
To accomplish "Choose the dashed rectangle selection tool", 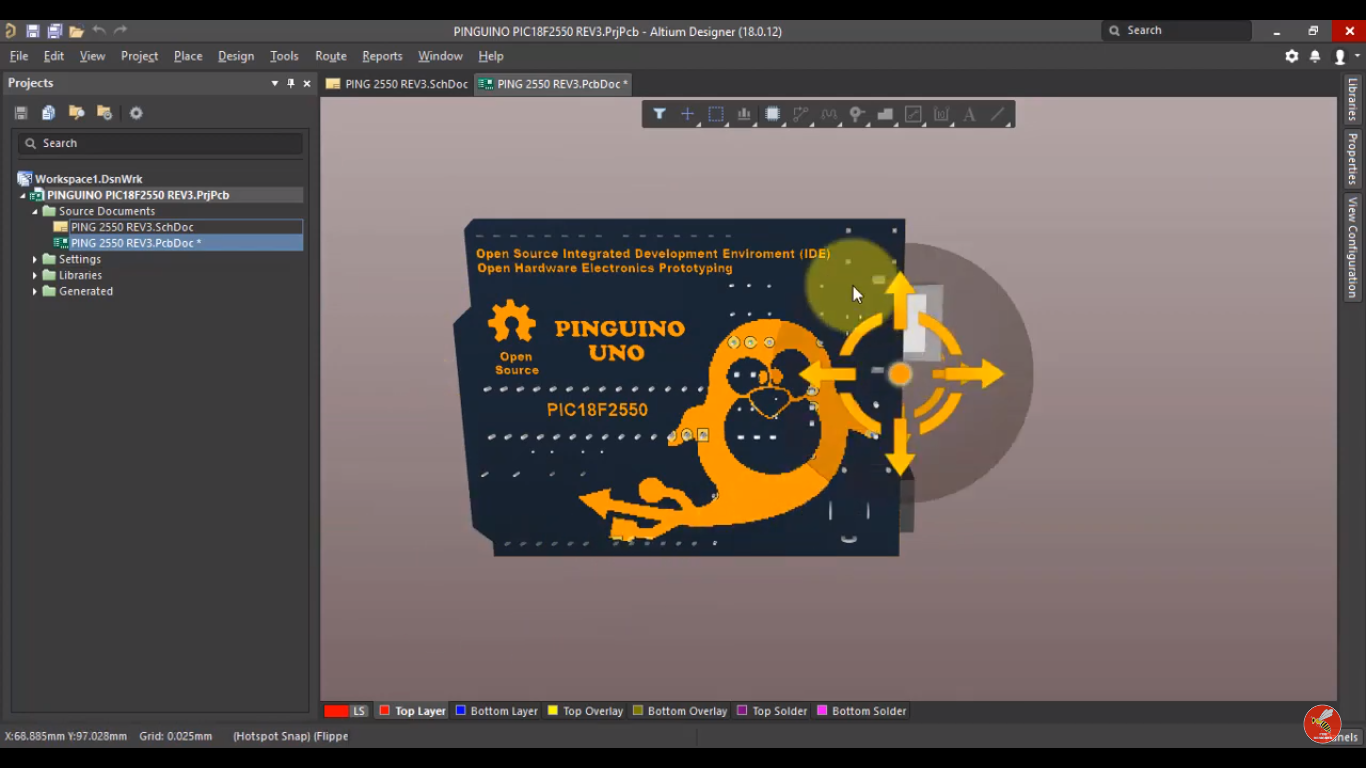I will coord(716,114).
